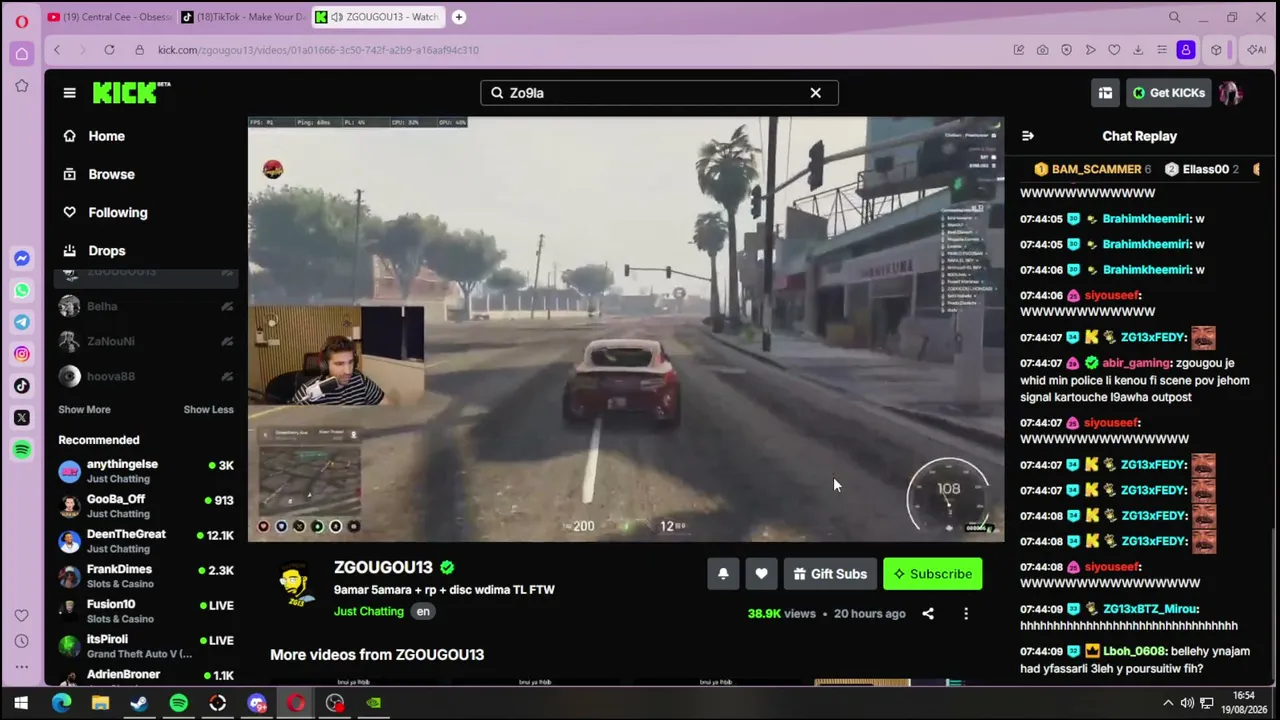Reload the current page
Viewport: 1280px width, 720px height.
[109, 50]
